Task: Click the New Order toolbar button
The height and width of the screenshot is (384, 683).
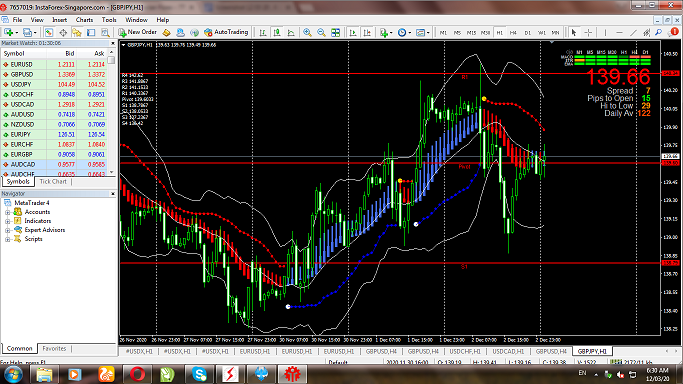Action: [x=138, y=32]
